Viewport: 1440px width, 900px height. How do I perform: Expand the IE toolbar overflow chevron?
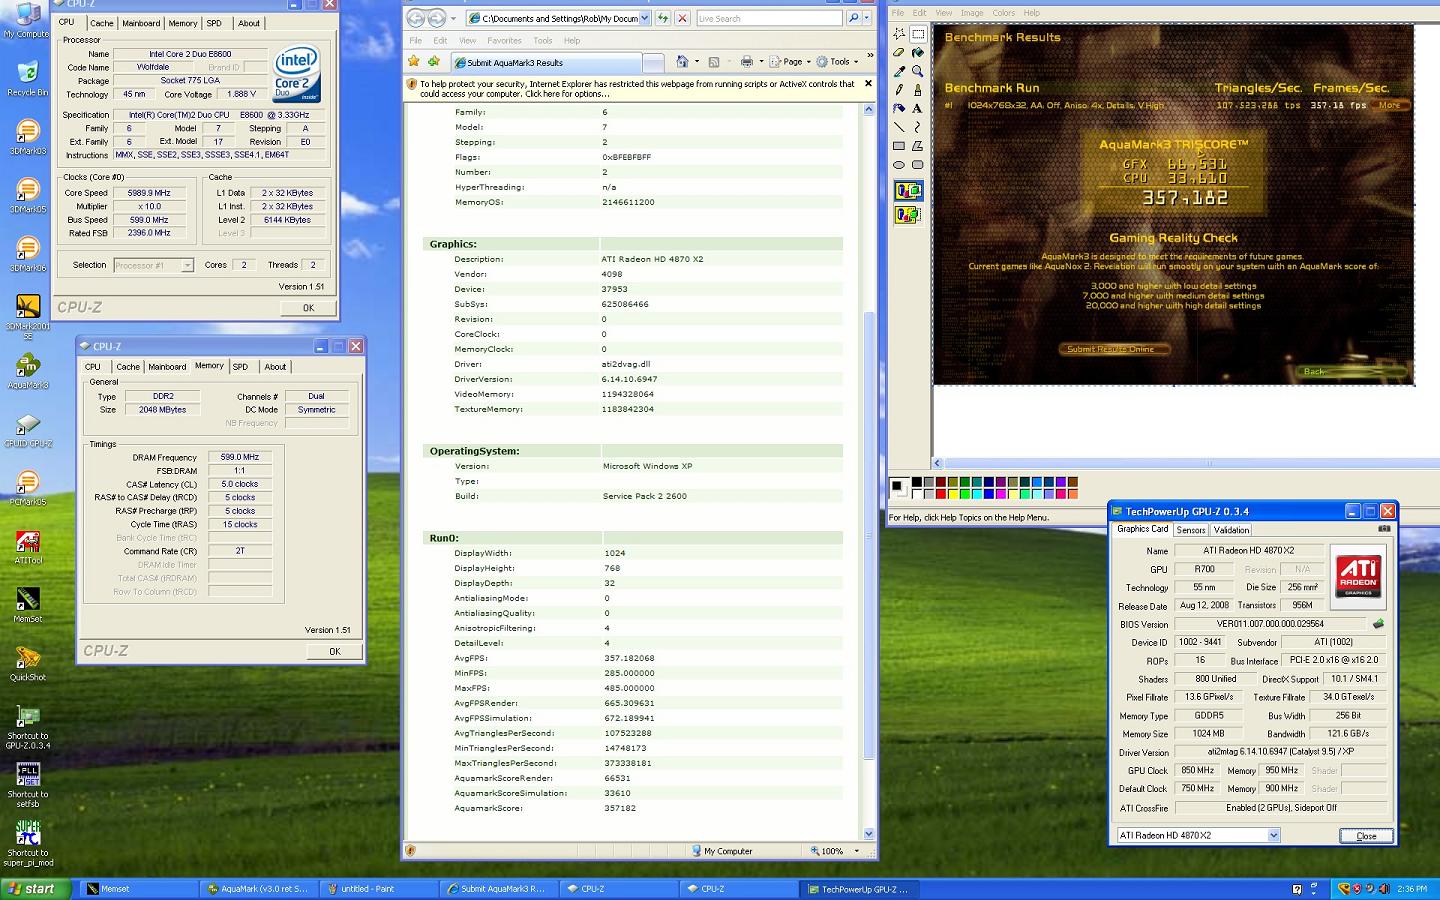tap(869, 56)
